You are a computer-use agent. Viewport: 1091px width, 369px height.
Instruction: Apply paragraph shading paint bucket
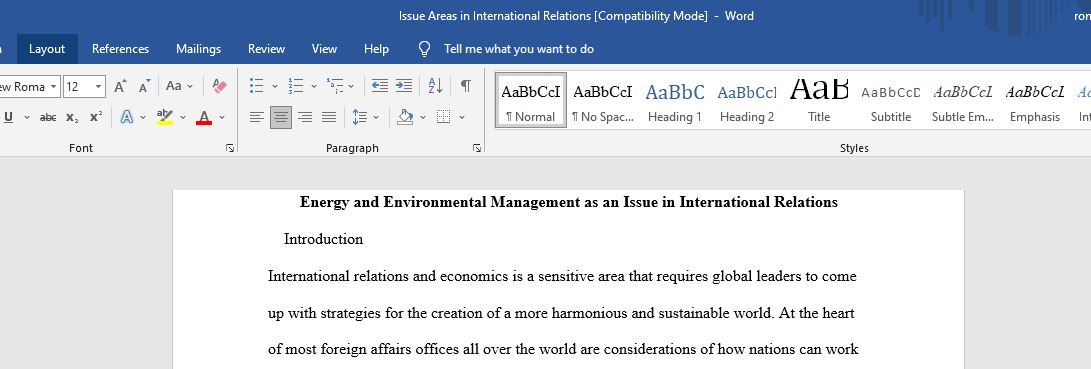[406, 117]
